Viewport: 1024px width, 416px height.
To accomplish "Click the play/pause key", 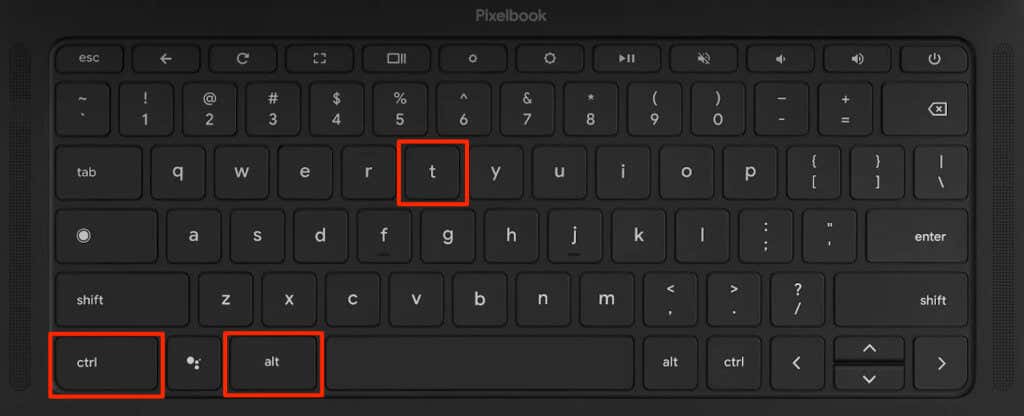I will tap(627, 59).
